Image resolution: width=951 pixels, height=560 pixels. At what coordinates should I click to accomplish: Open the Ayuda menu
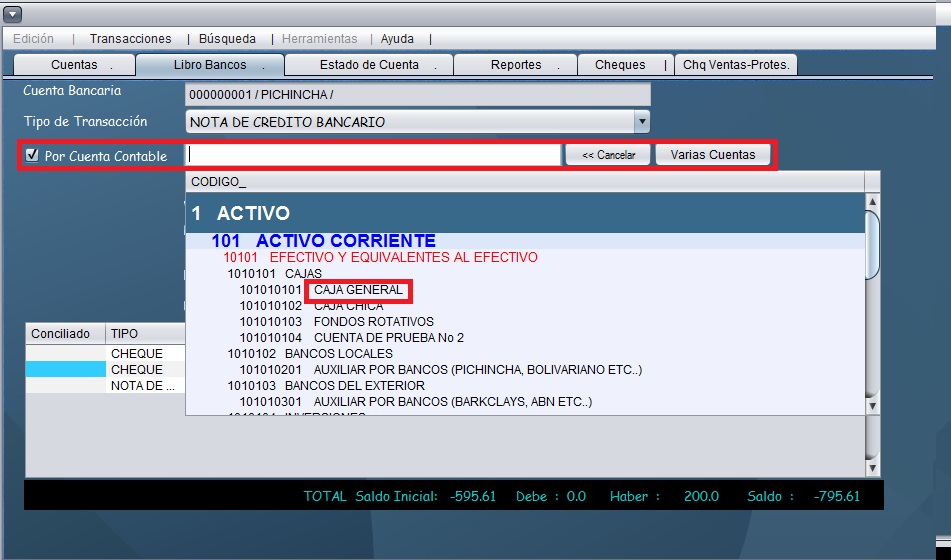coord(397,39)
